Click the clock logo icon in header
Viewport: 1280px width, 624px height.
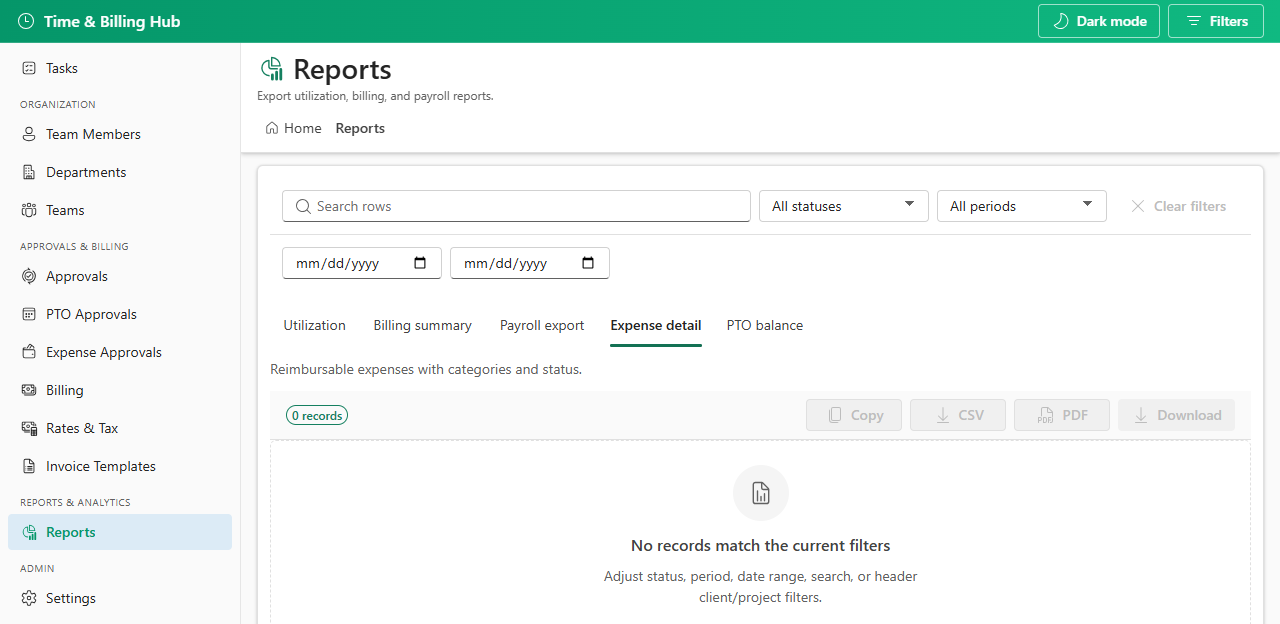tap(26, 21)
